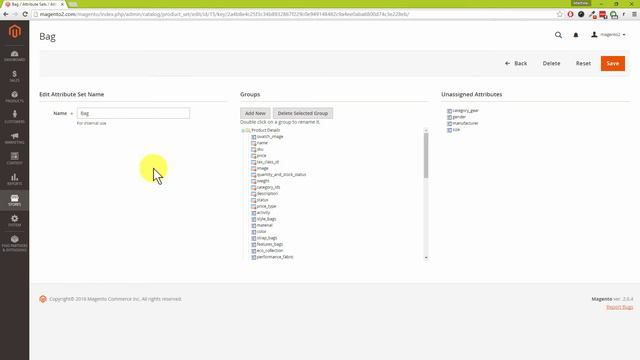This screenshot has height=360, width=640.
Task: Click the Reset button
Action: [583, 63]
